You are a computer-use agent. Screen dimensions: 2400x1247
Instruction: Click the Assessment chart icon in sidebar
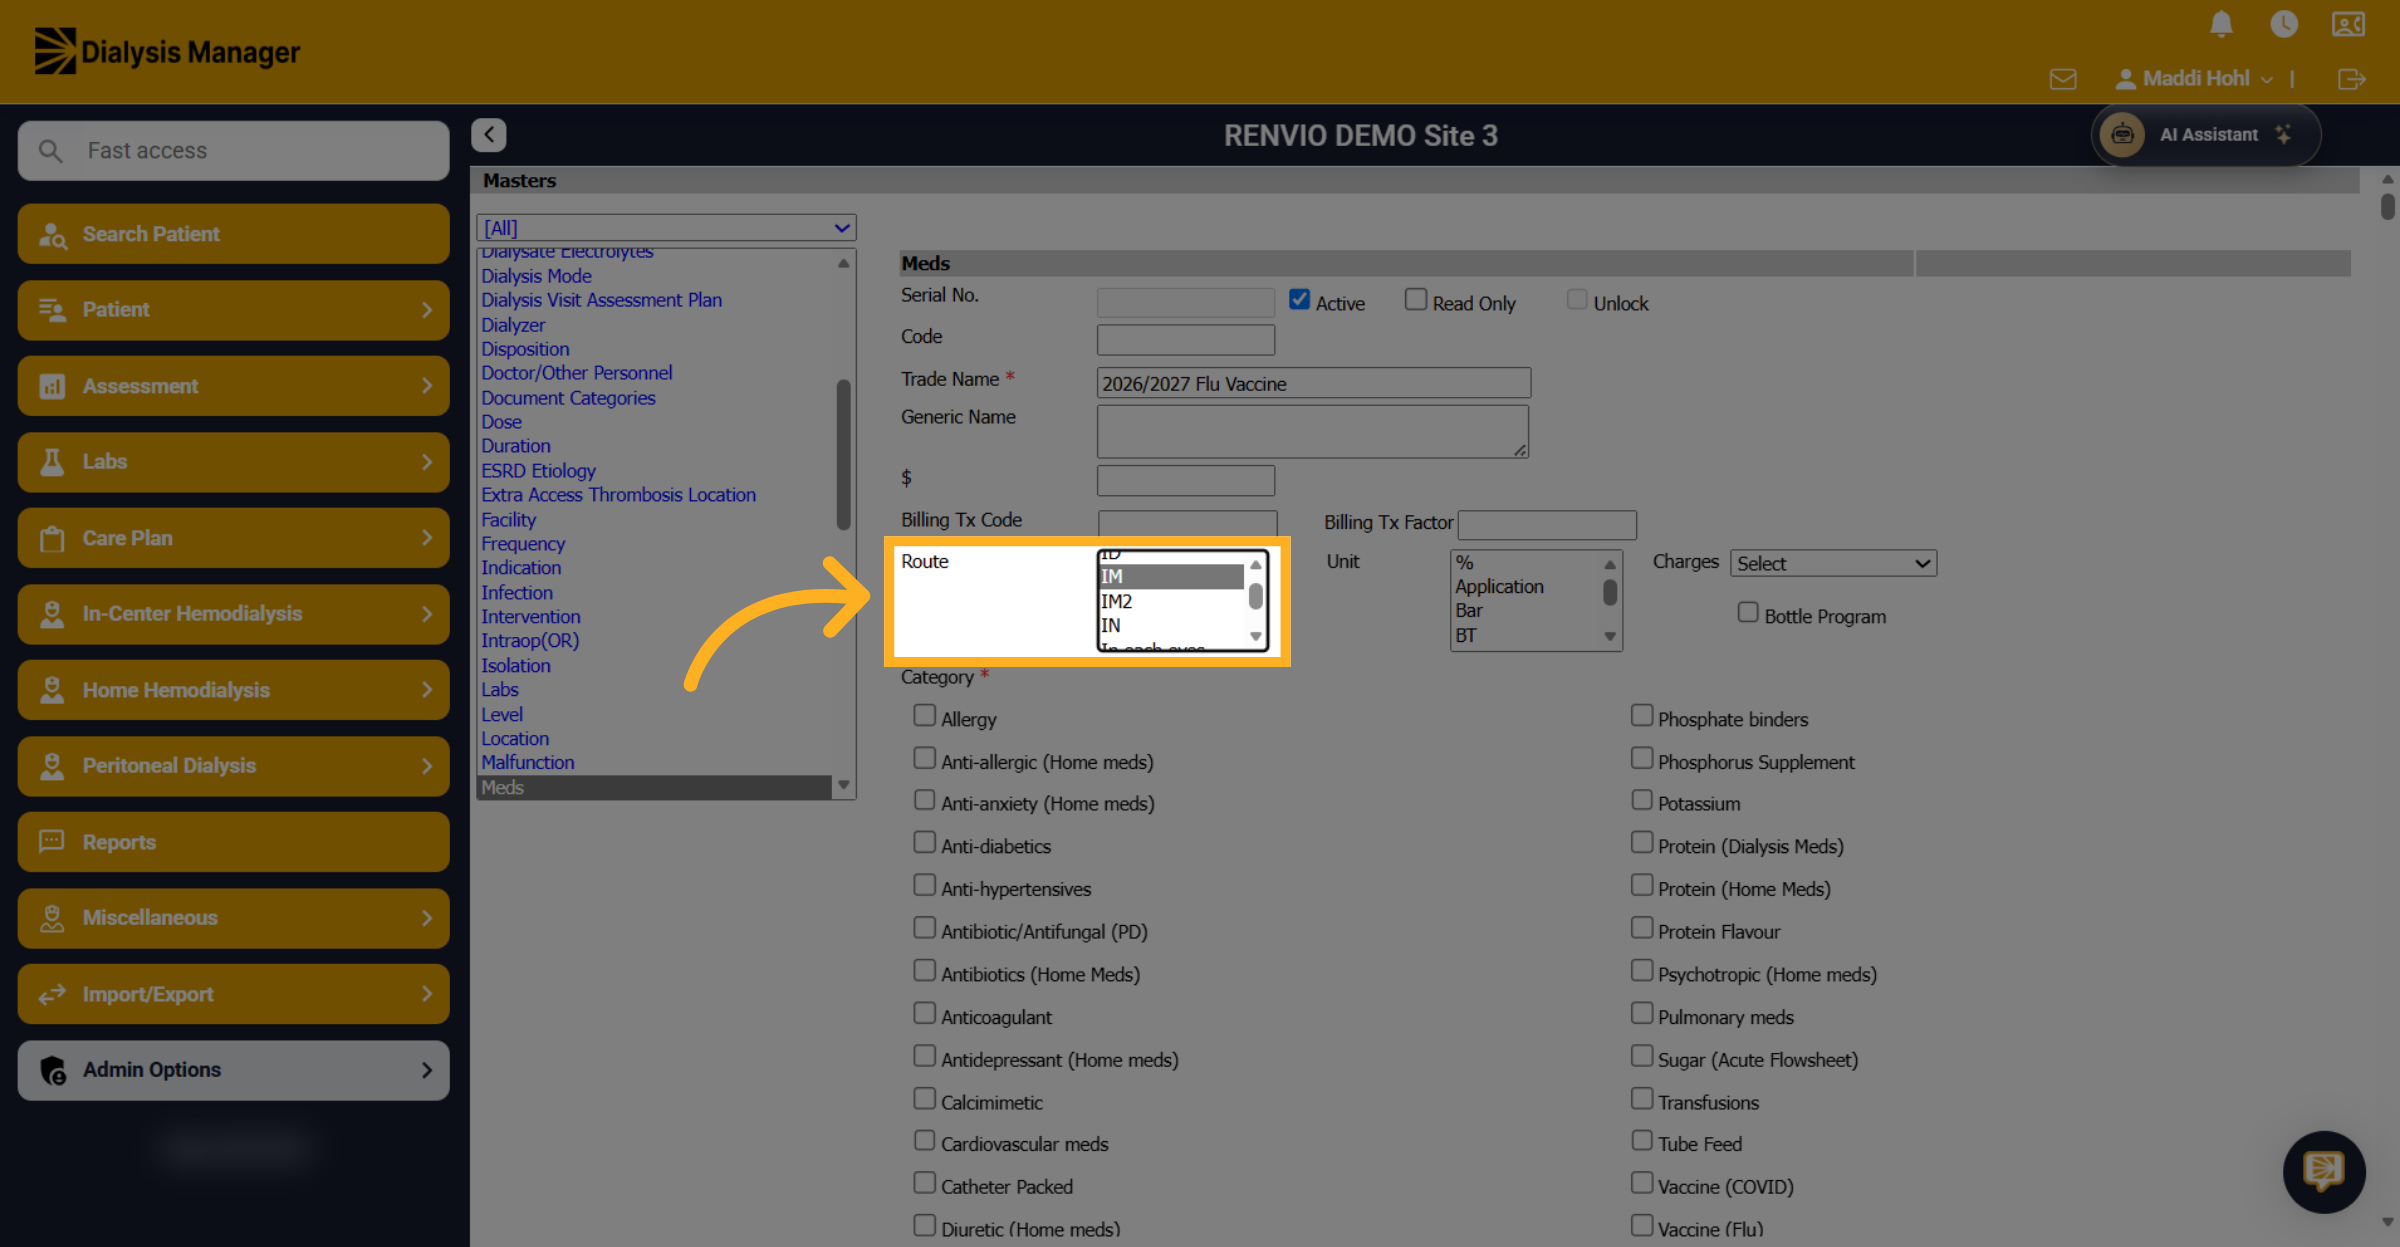click(52, 386)
